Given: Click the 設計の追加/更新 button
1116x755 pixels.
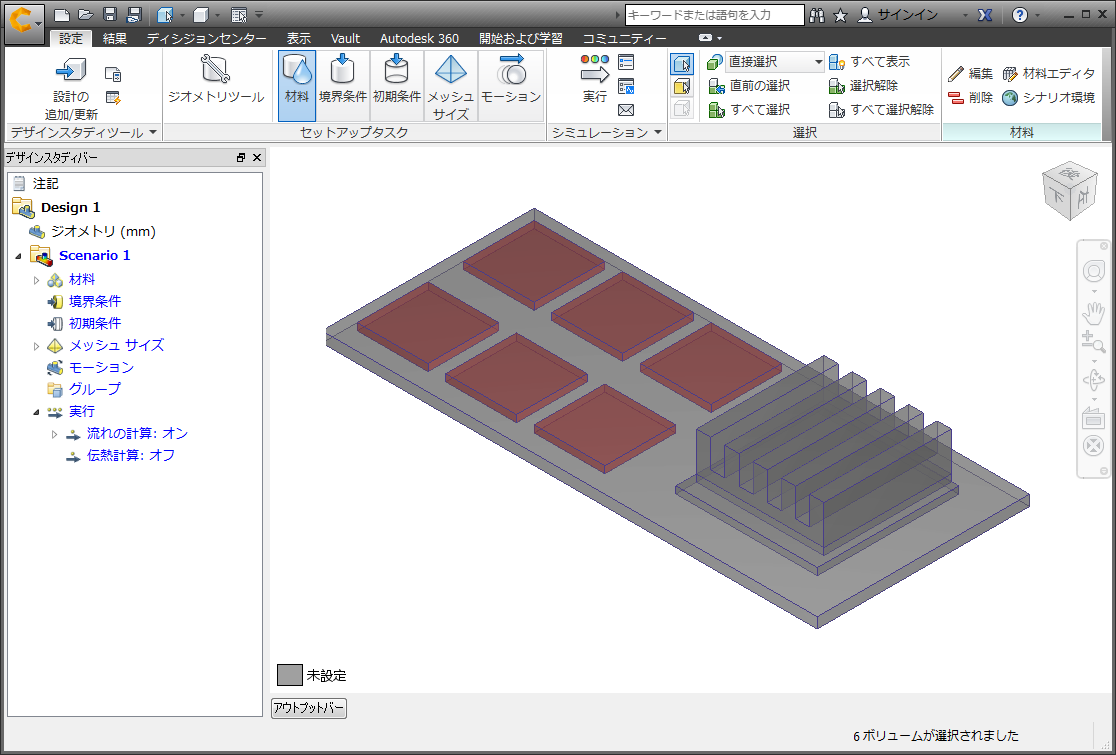Looking at the screenshot, I should point(71,88).
